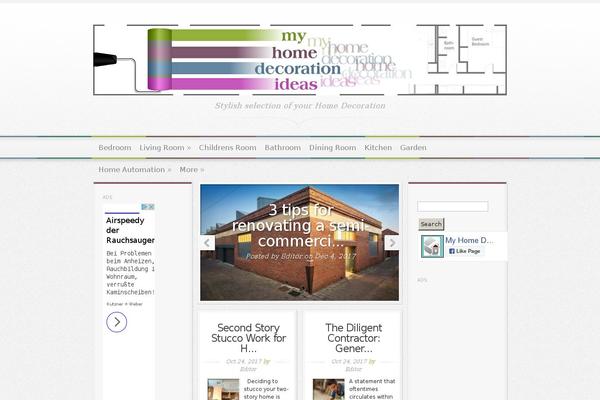The height and width of the screenshot is (400, 600).
Task: Click the My Home Decoration Facebook page avatar
Action: (432, 246)
